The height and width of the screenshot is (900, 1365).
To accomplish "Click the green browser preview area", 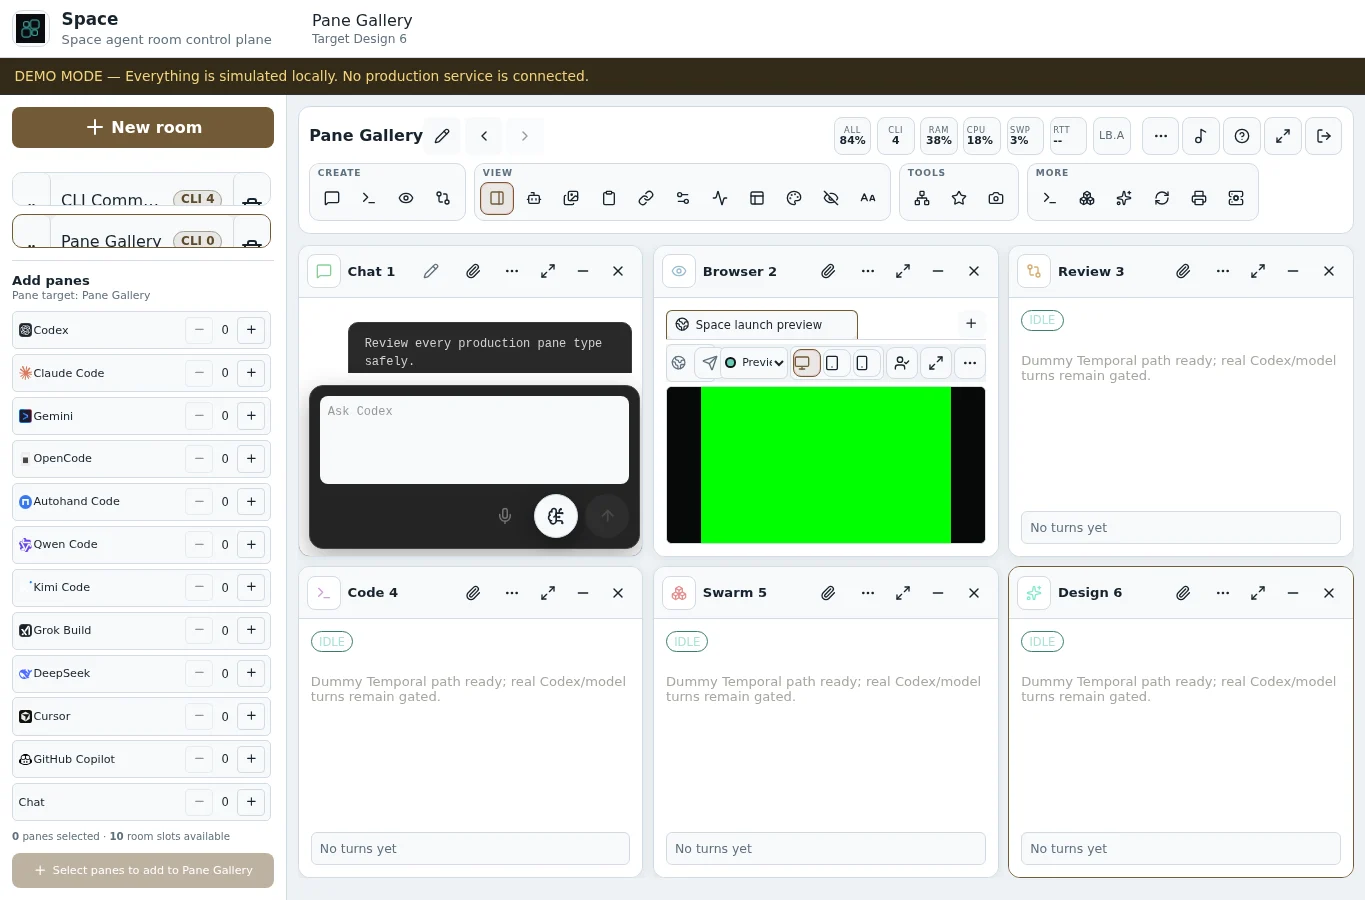I will click(x=826, y=465).
